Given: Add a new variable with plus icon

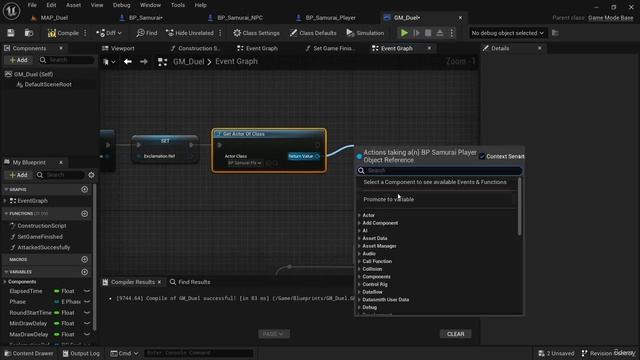Looking at the screenshot, I should pos(84,272).
